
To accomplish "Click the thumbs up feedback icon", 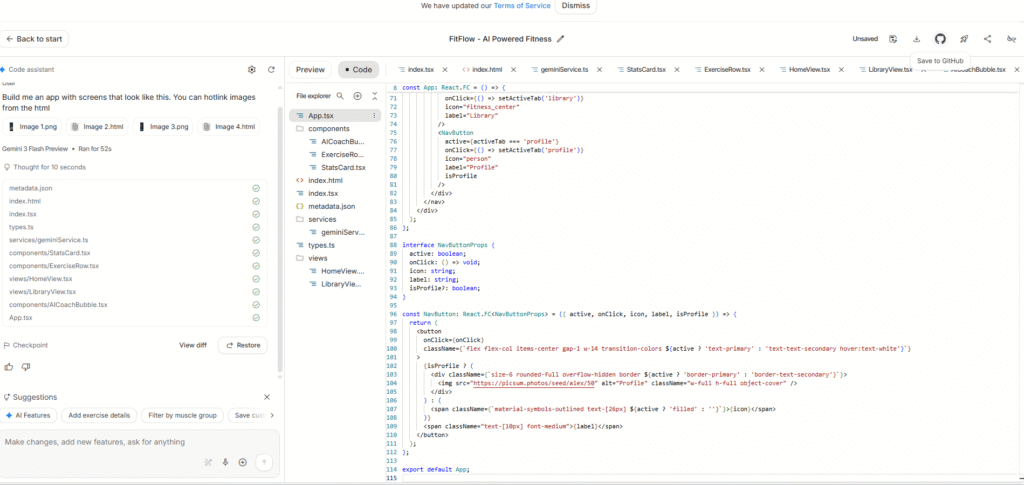I will (x=10, y=367).
